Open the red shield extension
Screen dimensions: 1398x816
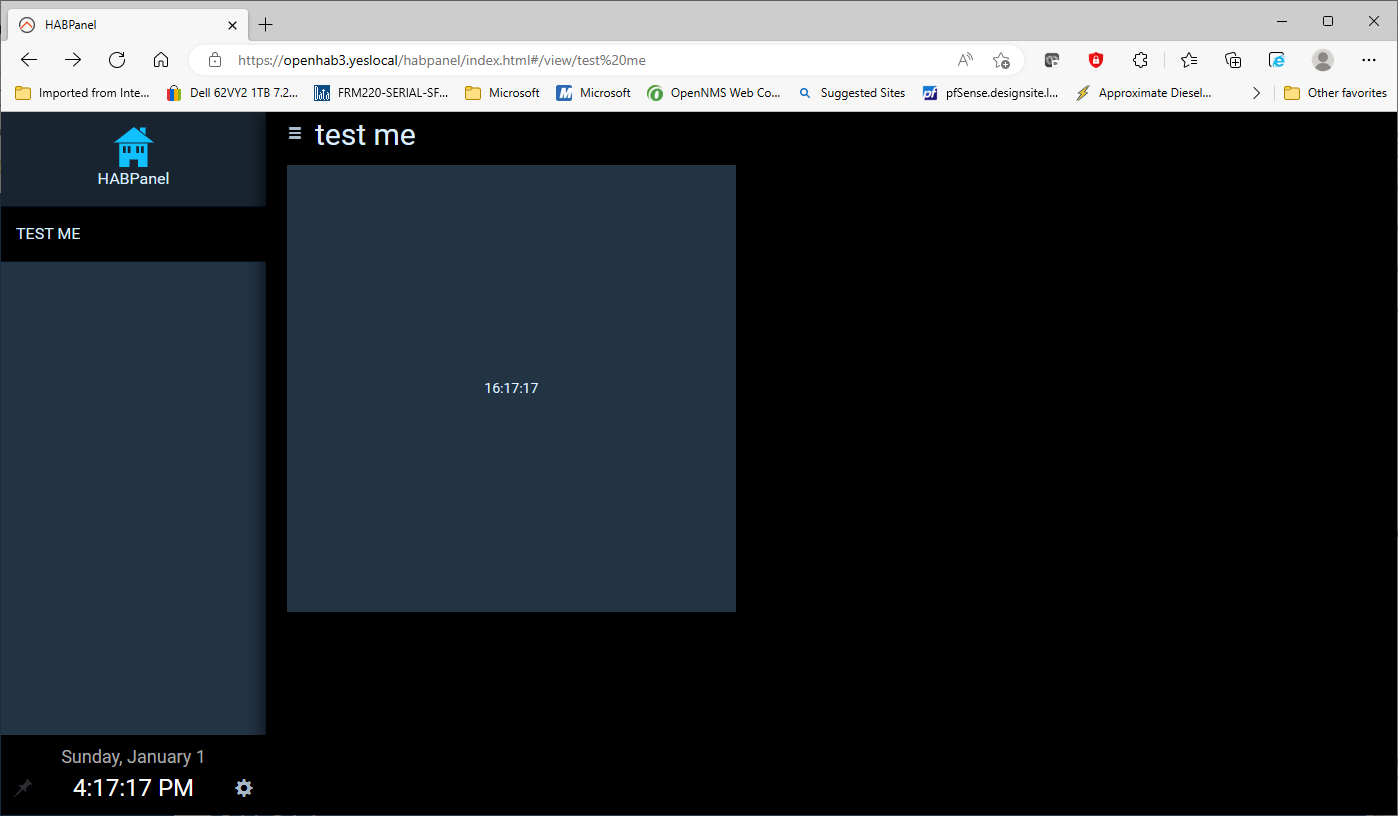tap(1096, 60)
